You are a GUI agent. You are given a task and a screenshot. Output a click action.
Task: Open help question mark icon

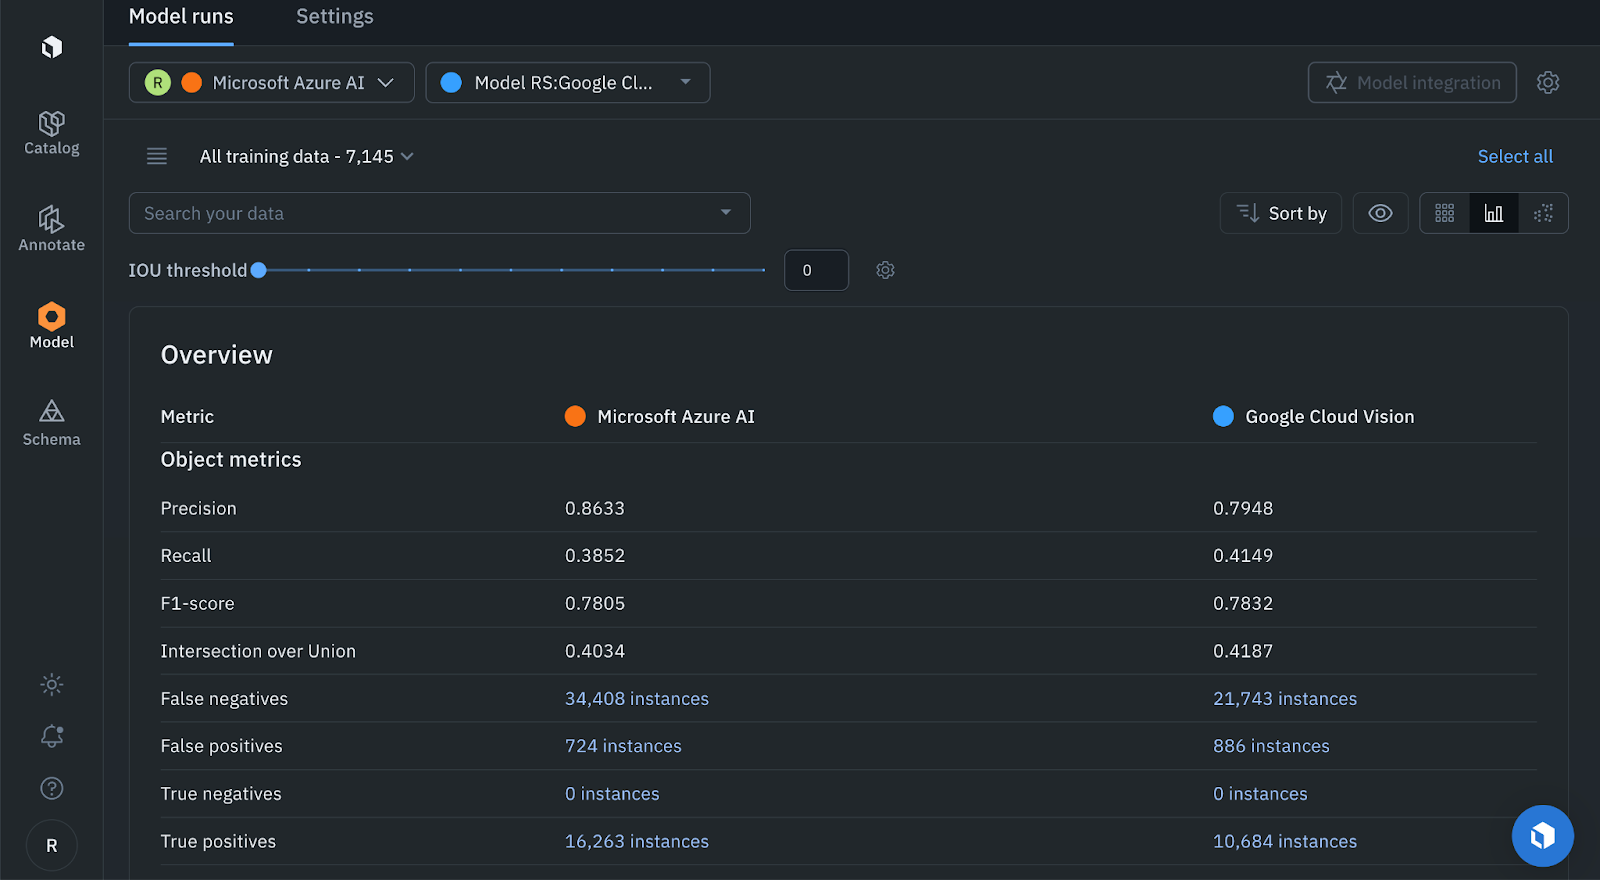(x=52, y=788)
